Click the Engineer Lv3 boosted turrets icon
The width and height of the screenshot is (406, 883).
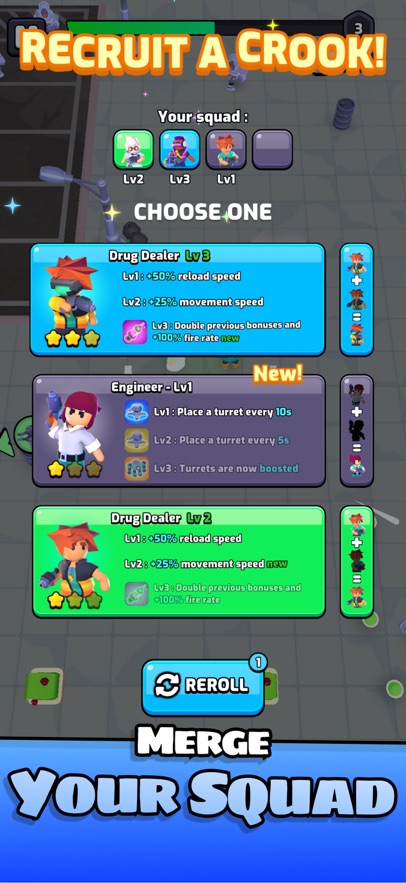tap(136, 469)
